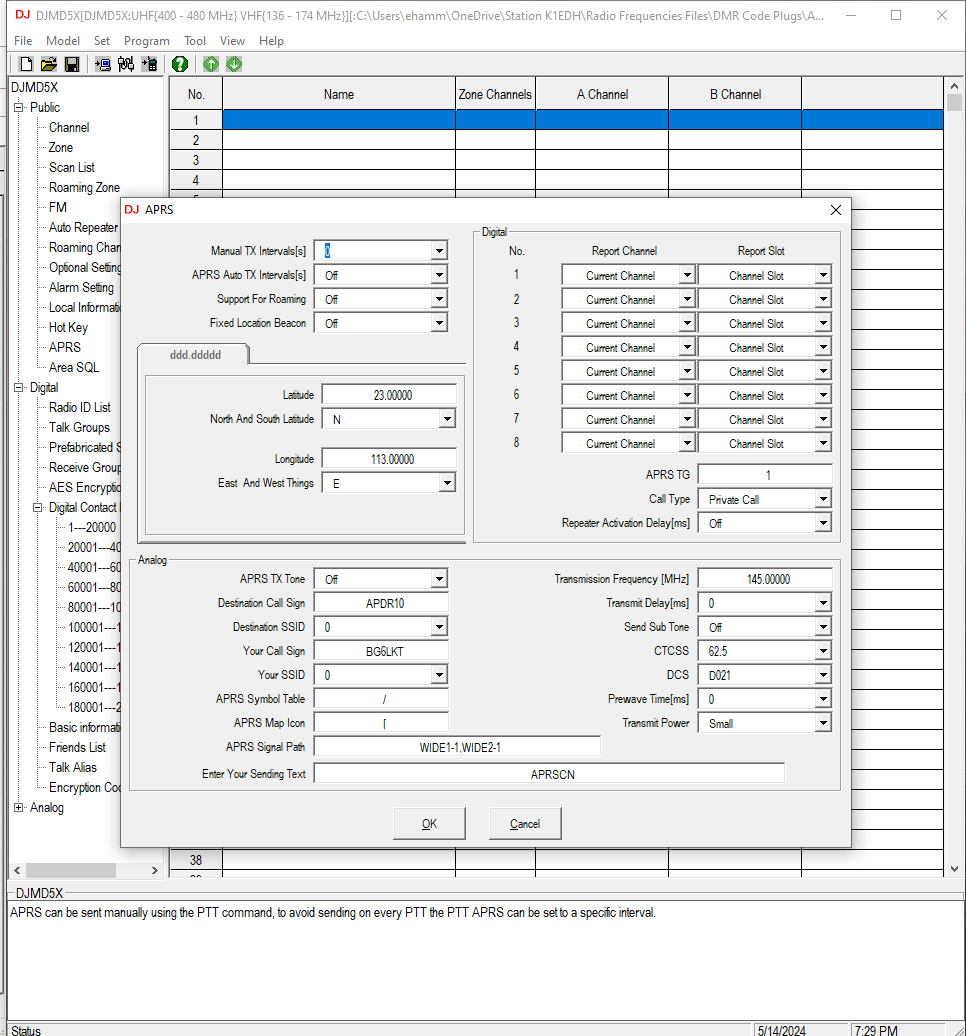Click the green down arrow icon

[234, 64]
